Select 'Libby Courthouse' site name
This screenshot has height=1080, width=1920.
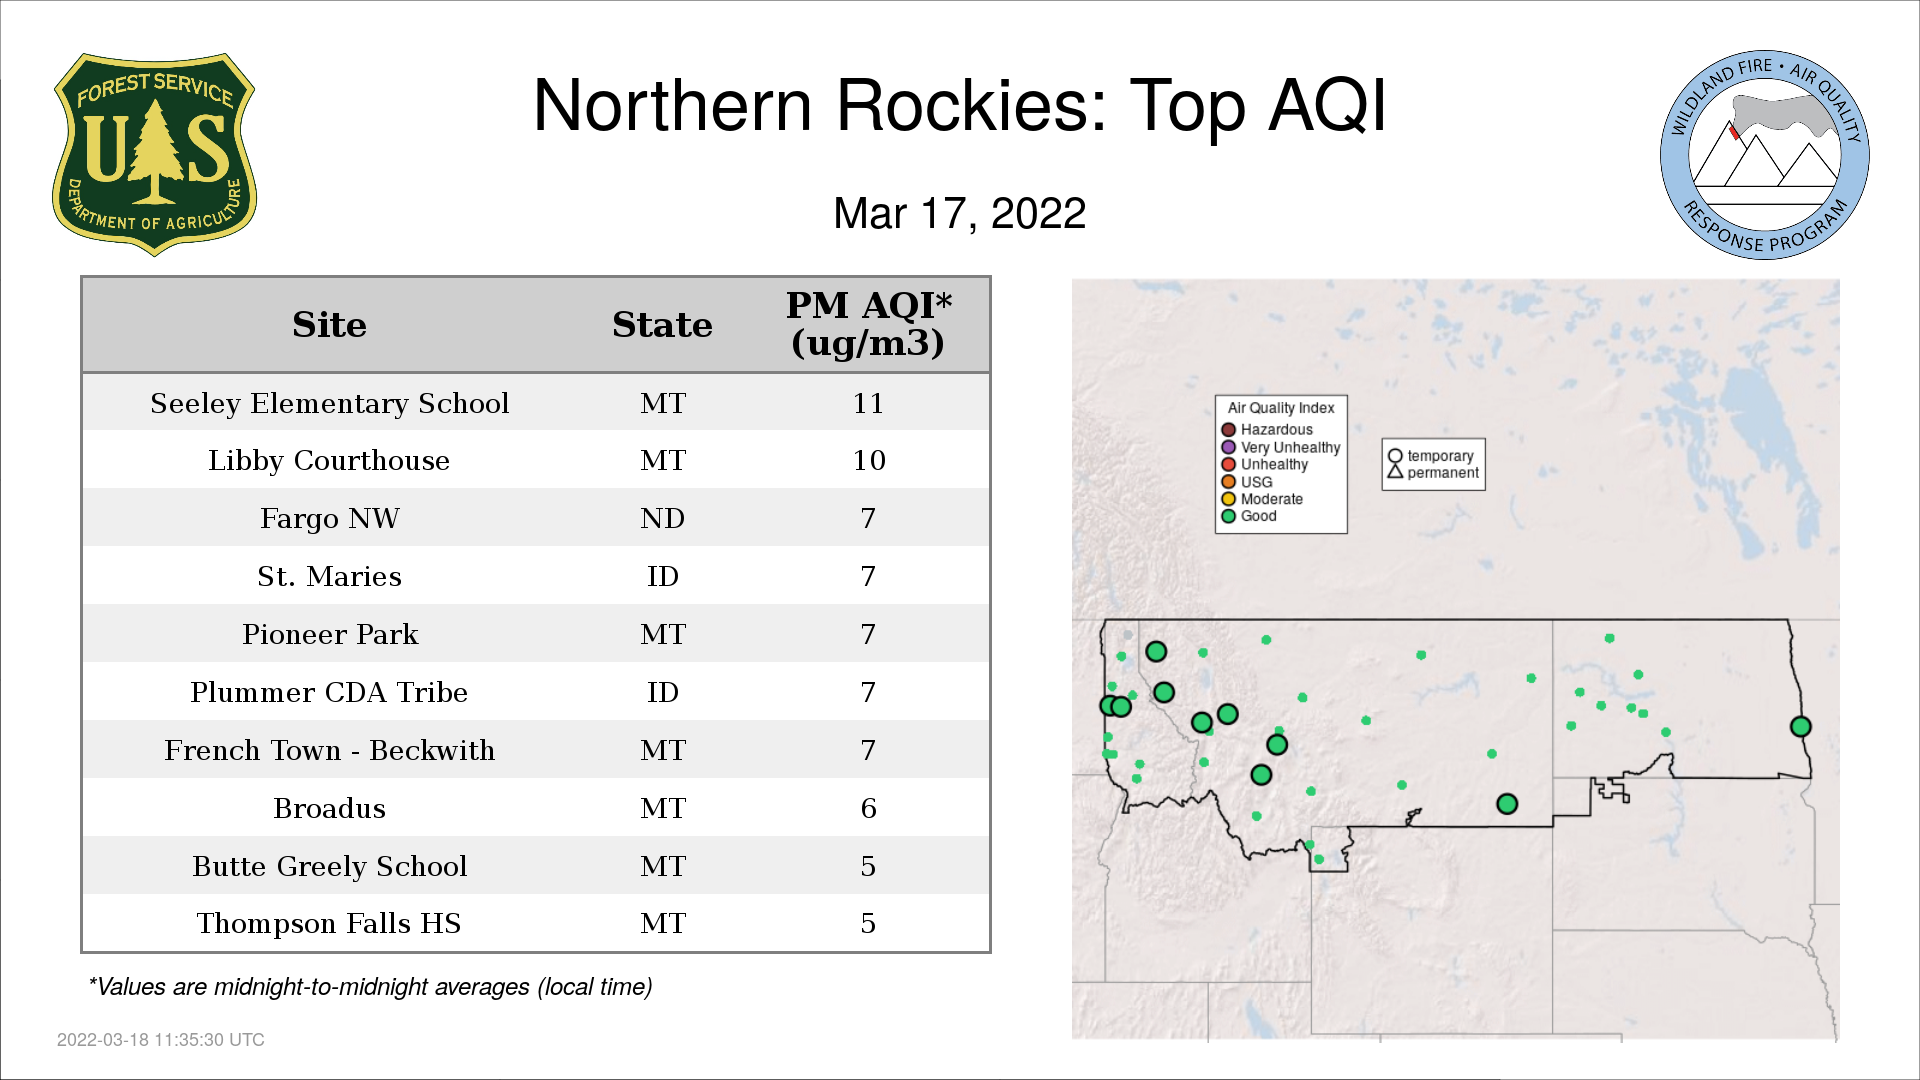coord(329,461)
